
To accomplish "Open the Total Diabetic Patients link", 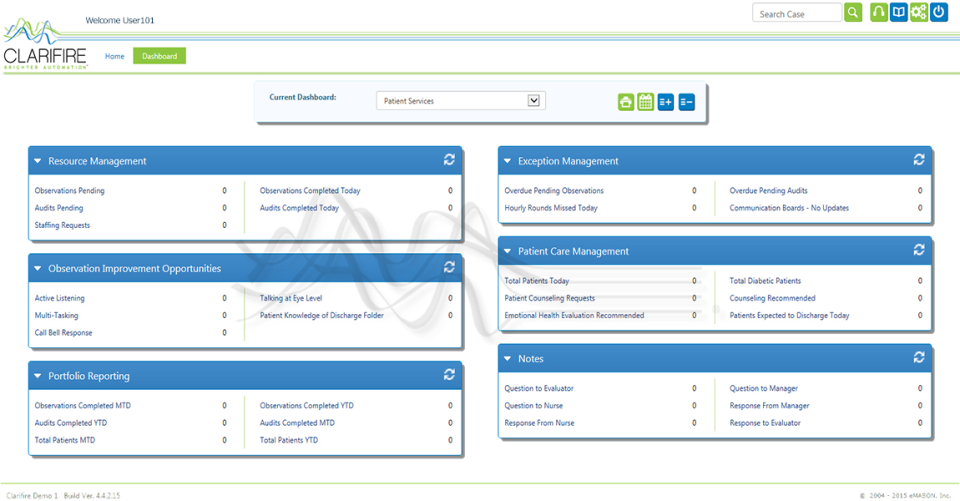I will pos(765,281).
